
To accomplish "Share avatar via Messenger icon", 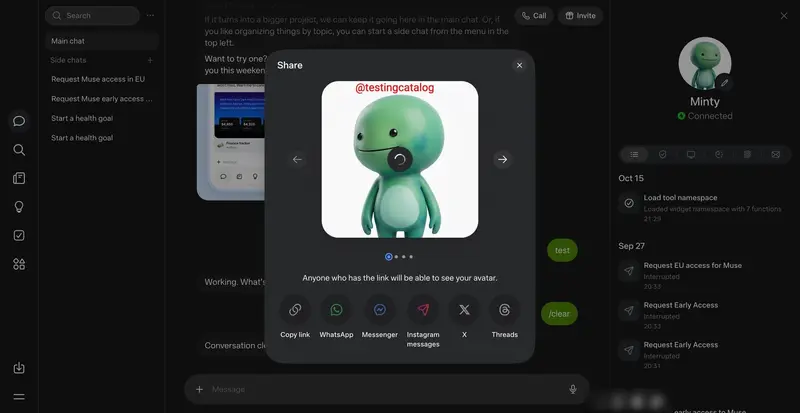I will (379, 310).
